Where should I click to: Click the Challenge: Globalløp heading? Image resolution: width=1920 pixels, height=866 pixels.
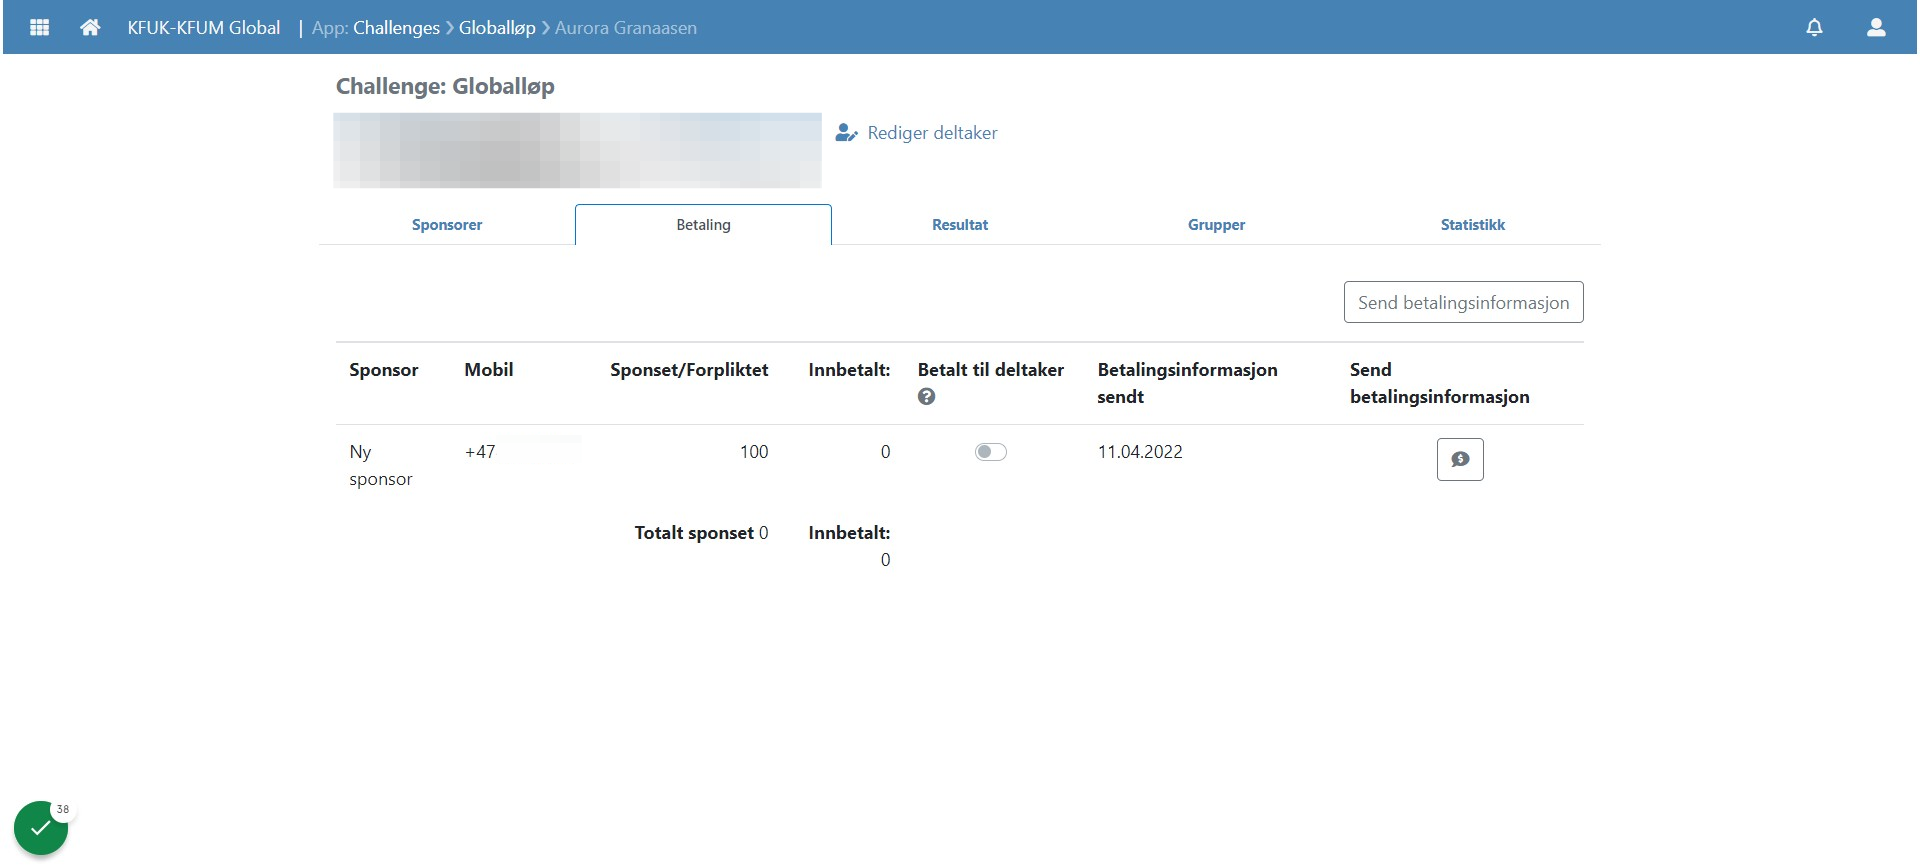tap(445, 86)
